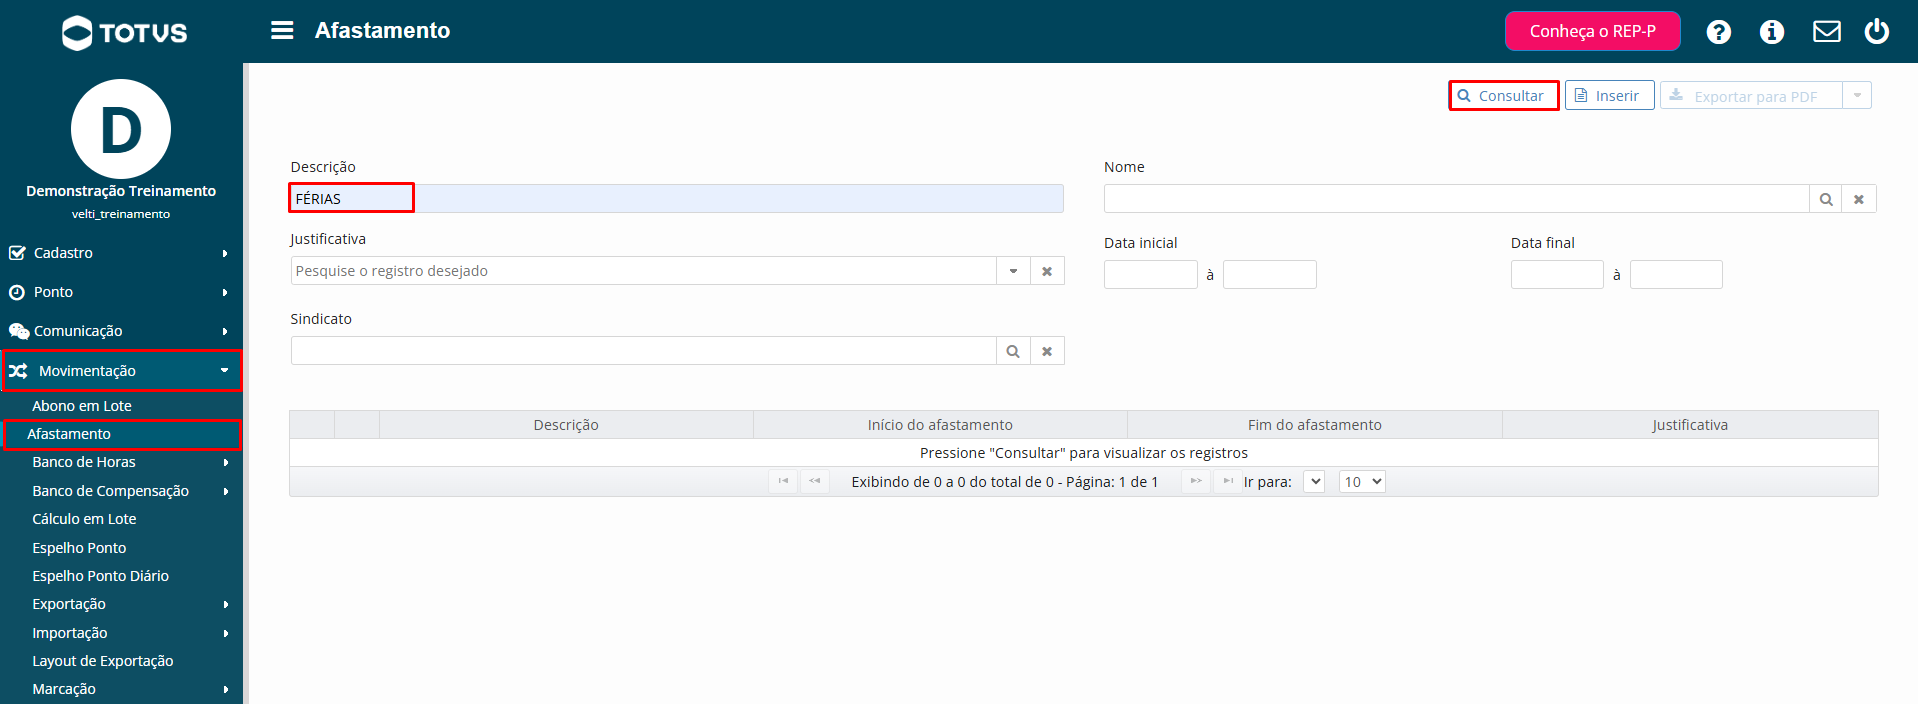
Task: Expand Banco de Compensação submenu
Action: click(120, 491)
